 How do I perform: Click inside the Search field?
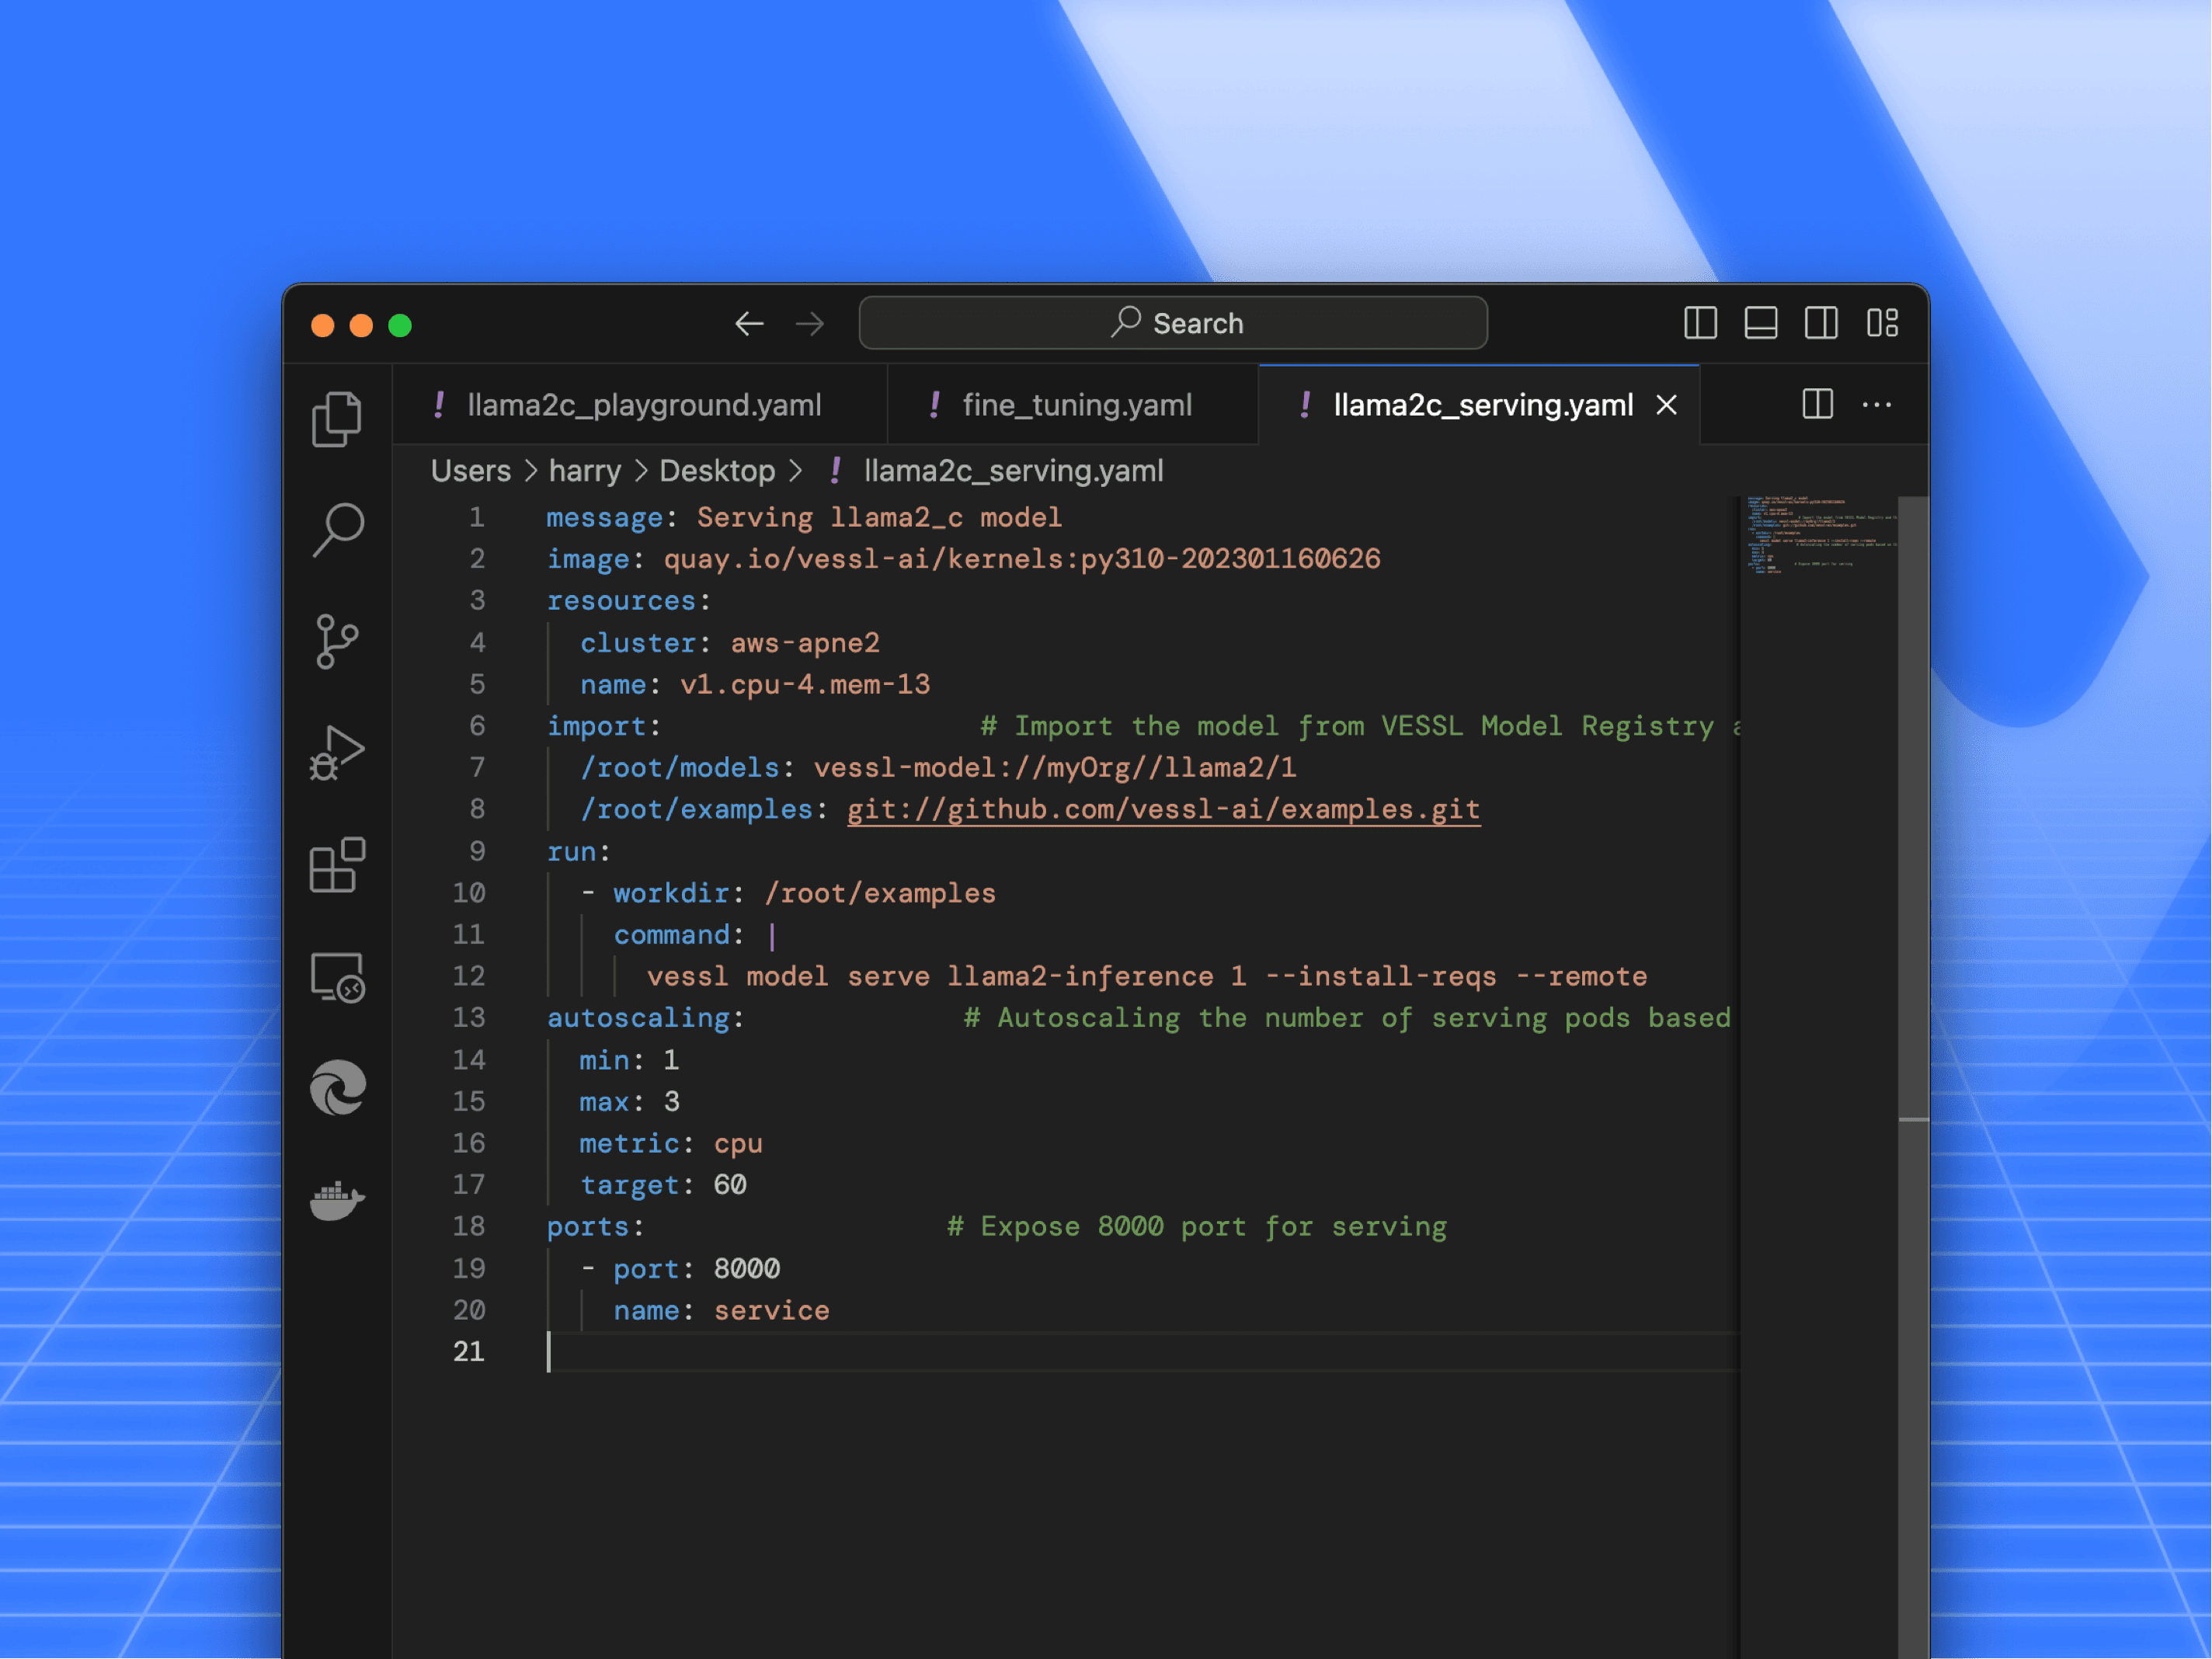pyautogui.click(x=1173, y=322)
